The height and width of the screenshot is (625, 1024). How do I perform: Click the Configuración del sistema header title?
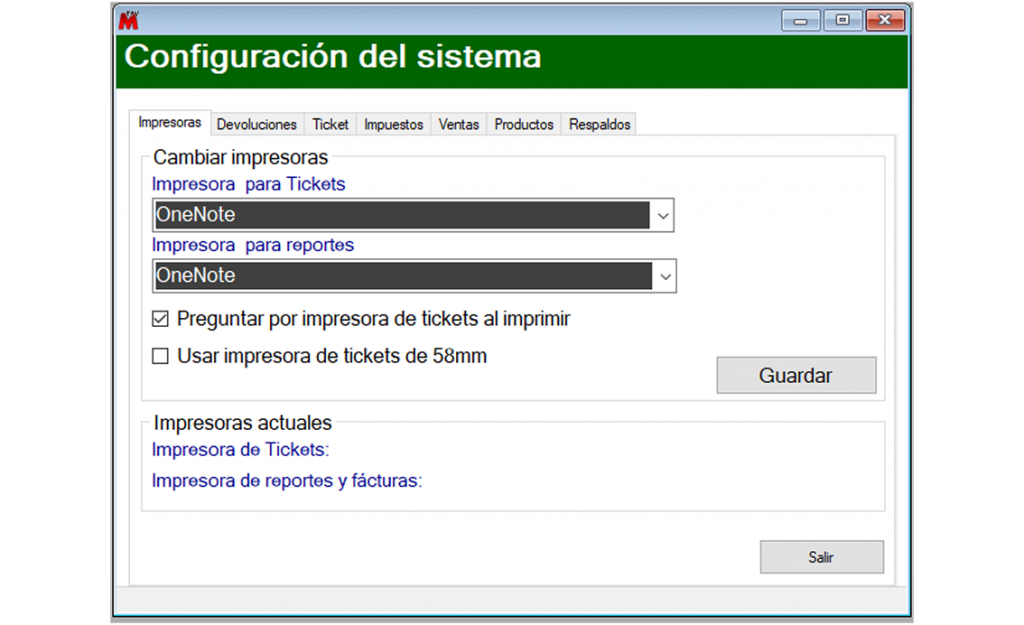click(x=333, y=57)
